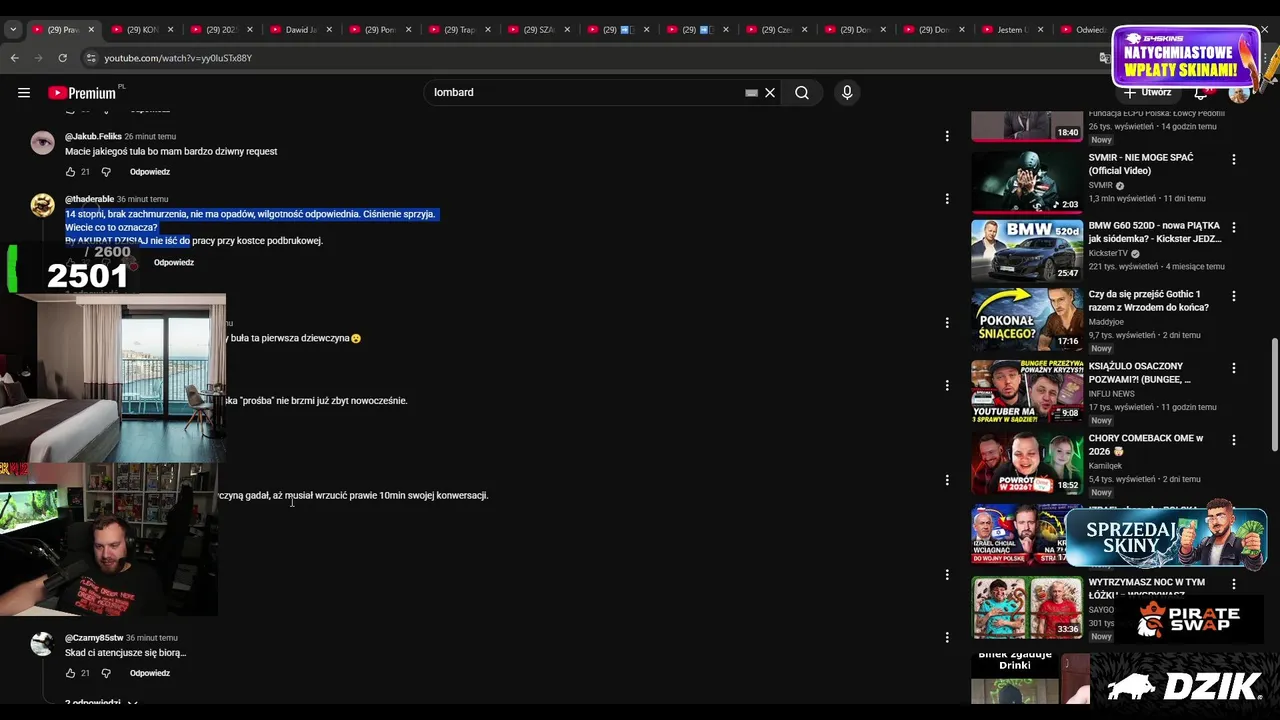Image resolution: width=1280 pixels, height=720 pixels.
Task: Like the comment by @Jakub.Feliks
Action: [x=71, y=172]
